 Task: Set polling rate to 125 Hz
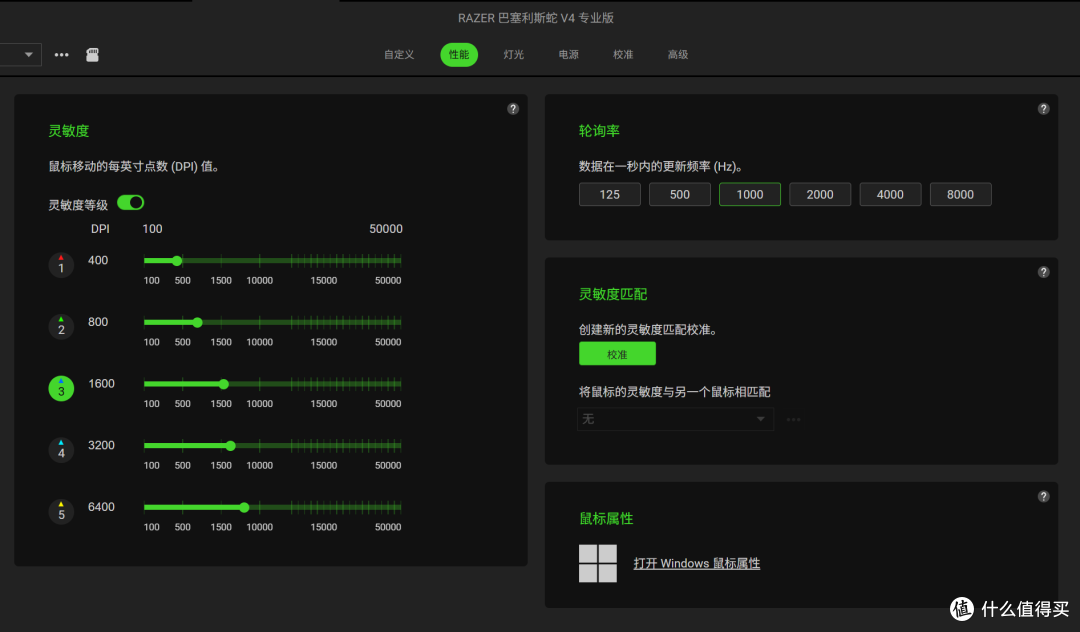pos(610,194)
